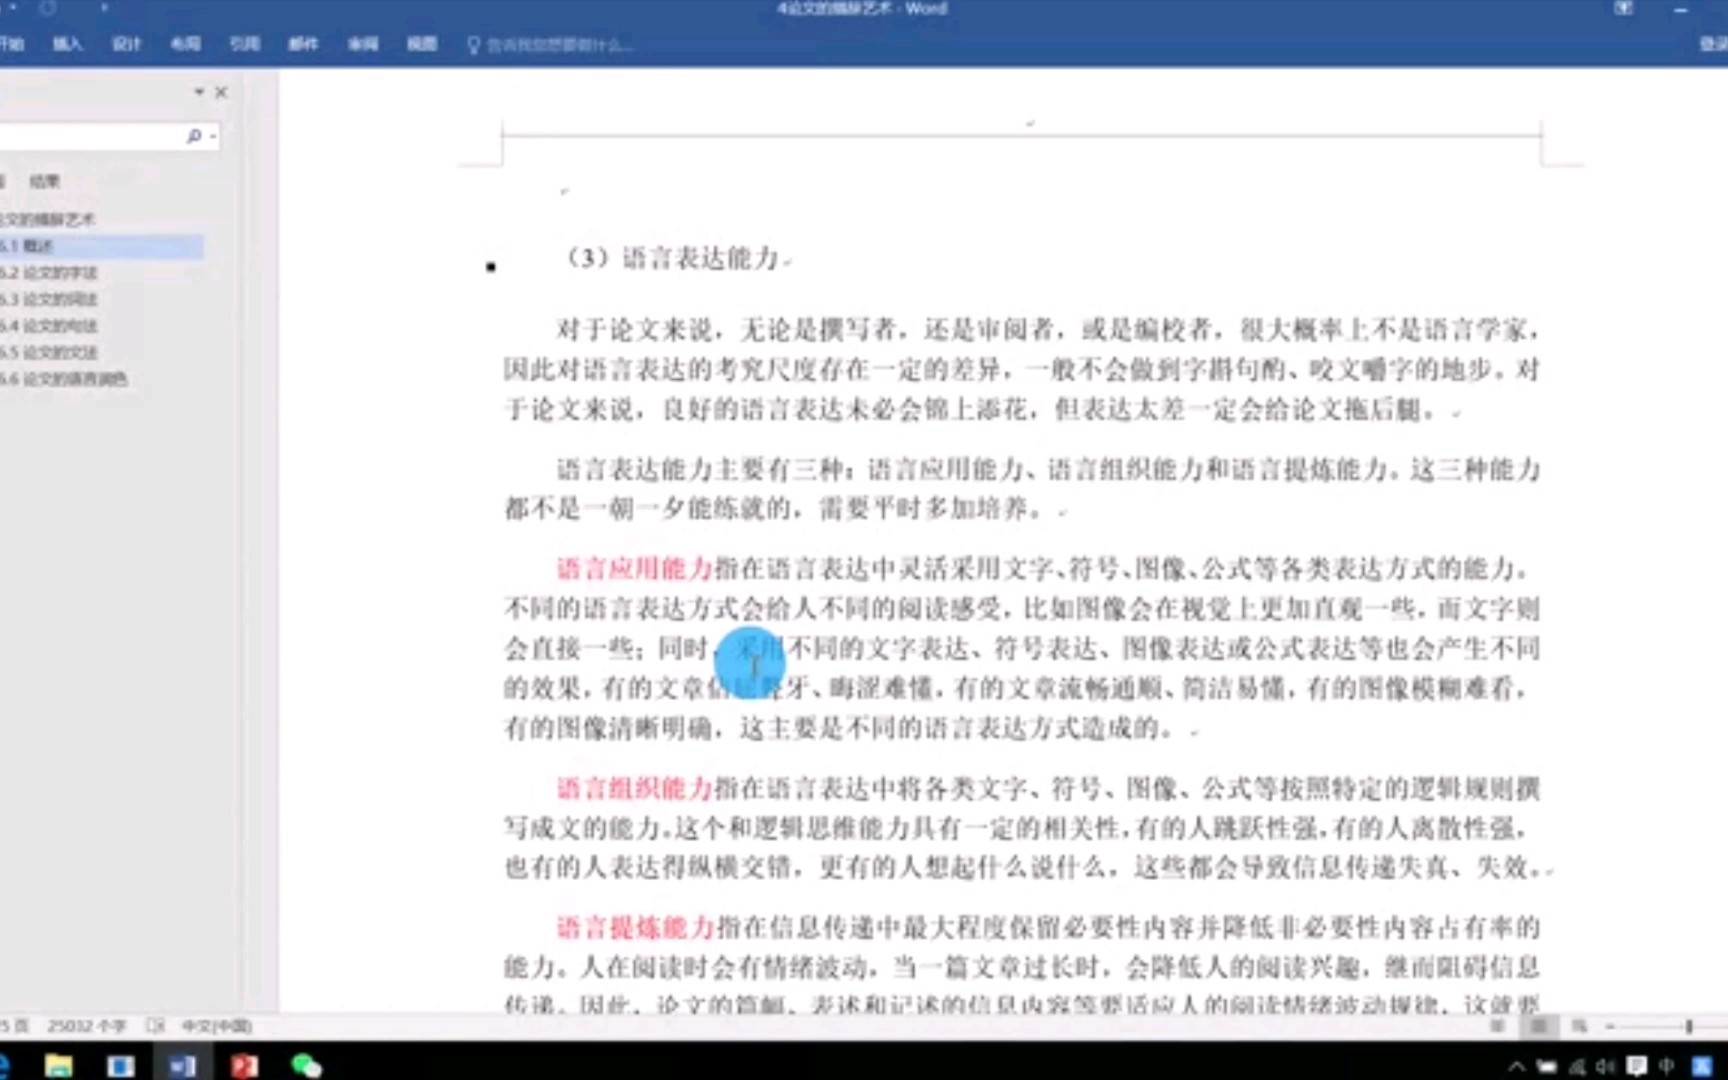The image size is (1728, 1080).
Task: Switch to the 布局 (Layout) tab
Action: point(185,44)
